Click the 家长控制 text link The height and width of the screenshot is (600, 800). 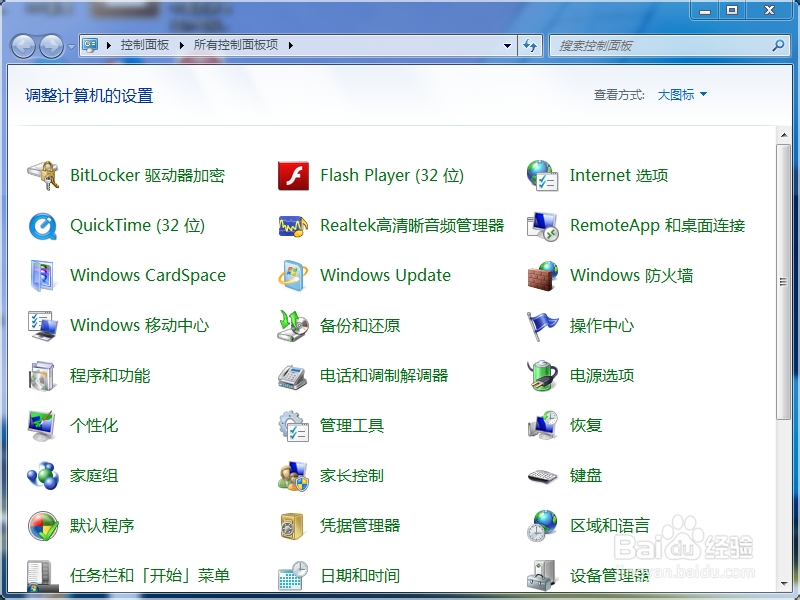coord(352,476)
